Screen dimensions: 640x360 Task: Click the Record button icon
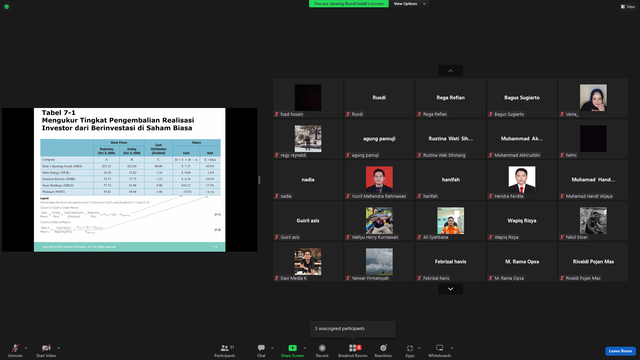click(322, 348)
